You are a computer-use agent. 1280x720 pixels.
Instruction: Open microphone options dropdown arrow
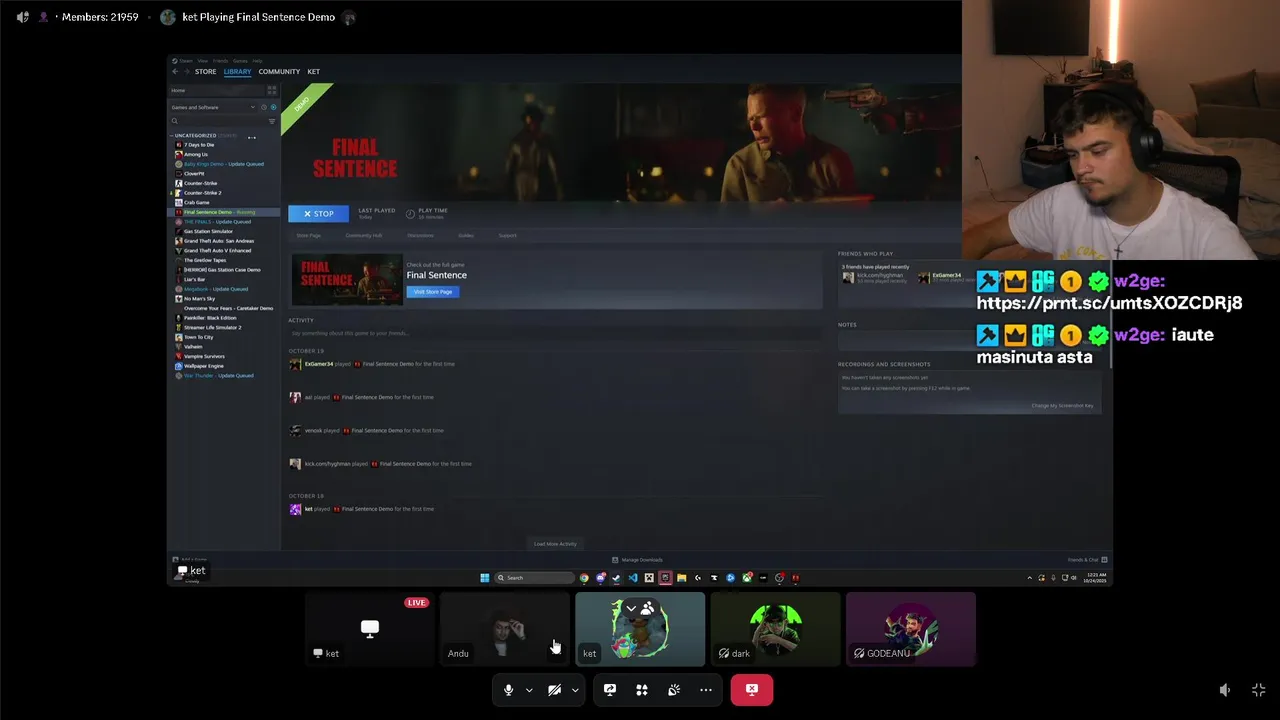click(529, 690)
